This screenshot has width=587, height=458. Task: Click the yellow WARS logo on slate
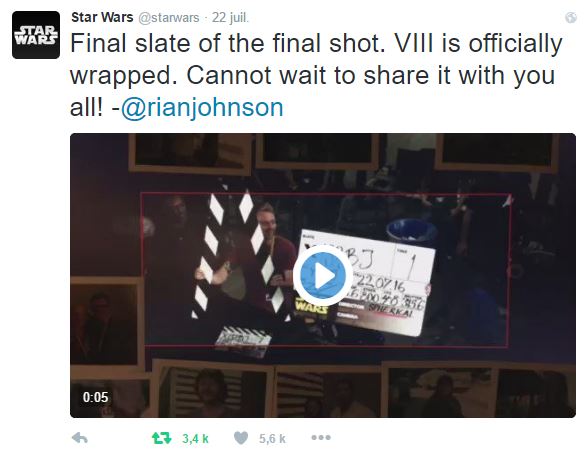[311, 306]
